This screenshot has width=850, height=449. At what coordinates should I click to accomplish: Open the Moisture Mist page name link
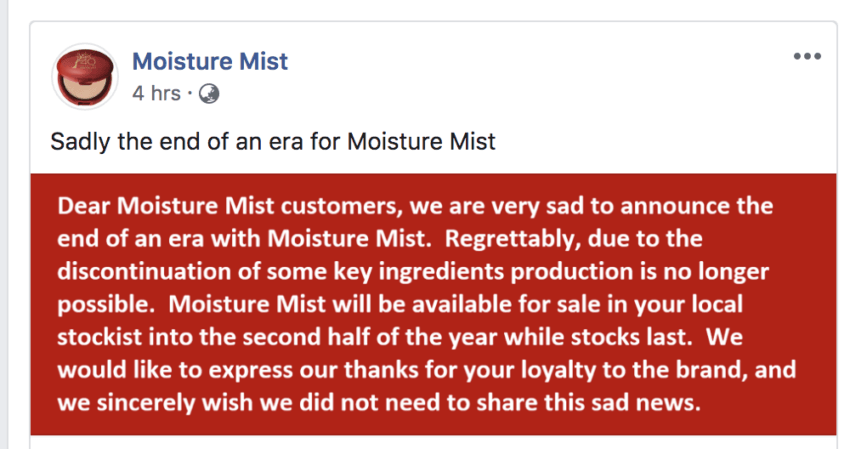pos(210,61)
